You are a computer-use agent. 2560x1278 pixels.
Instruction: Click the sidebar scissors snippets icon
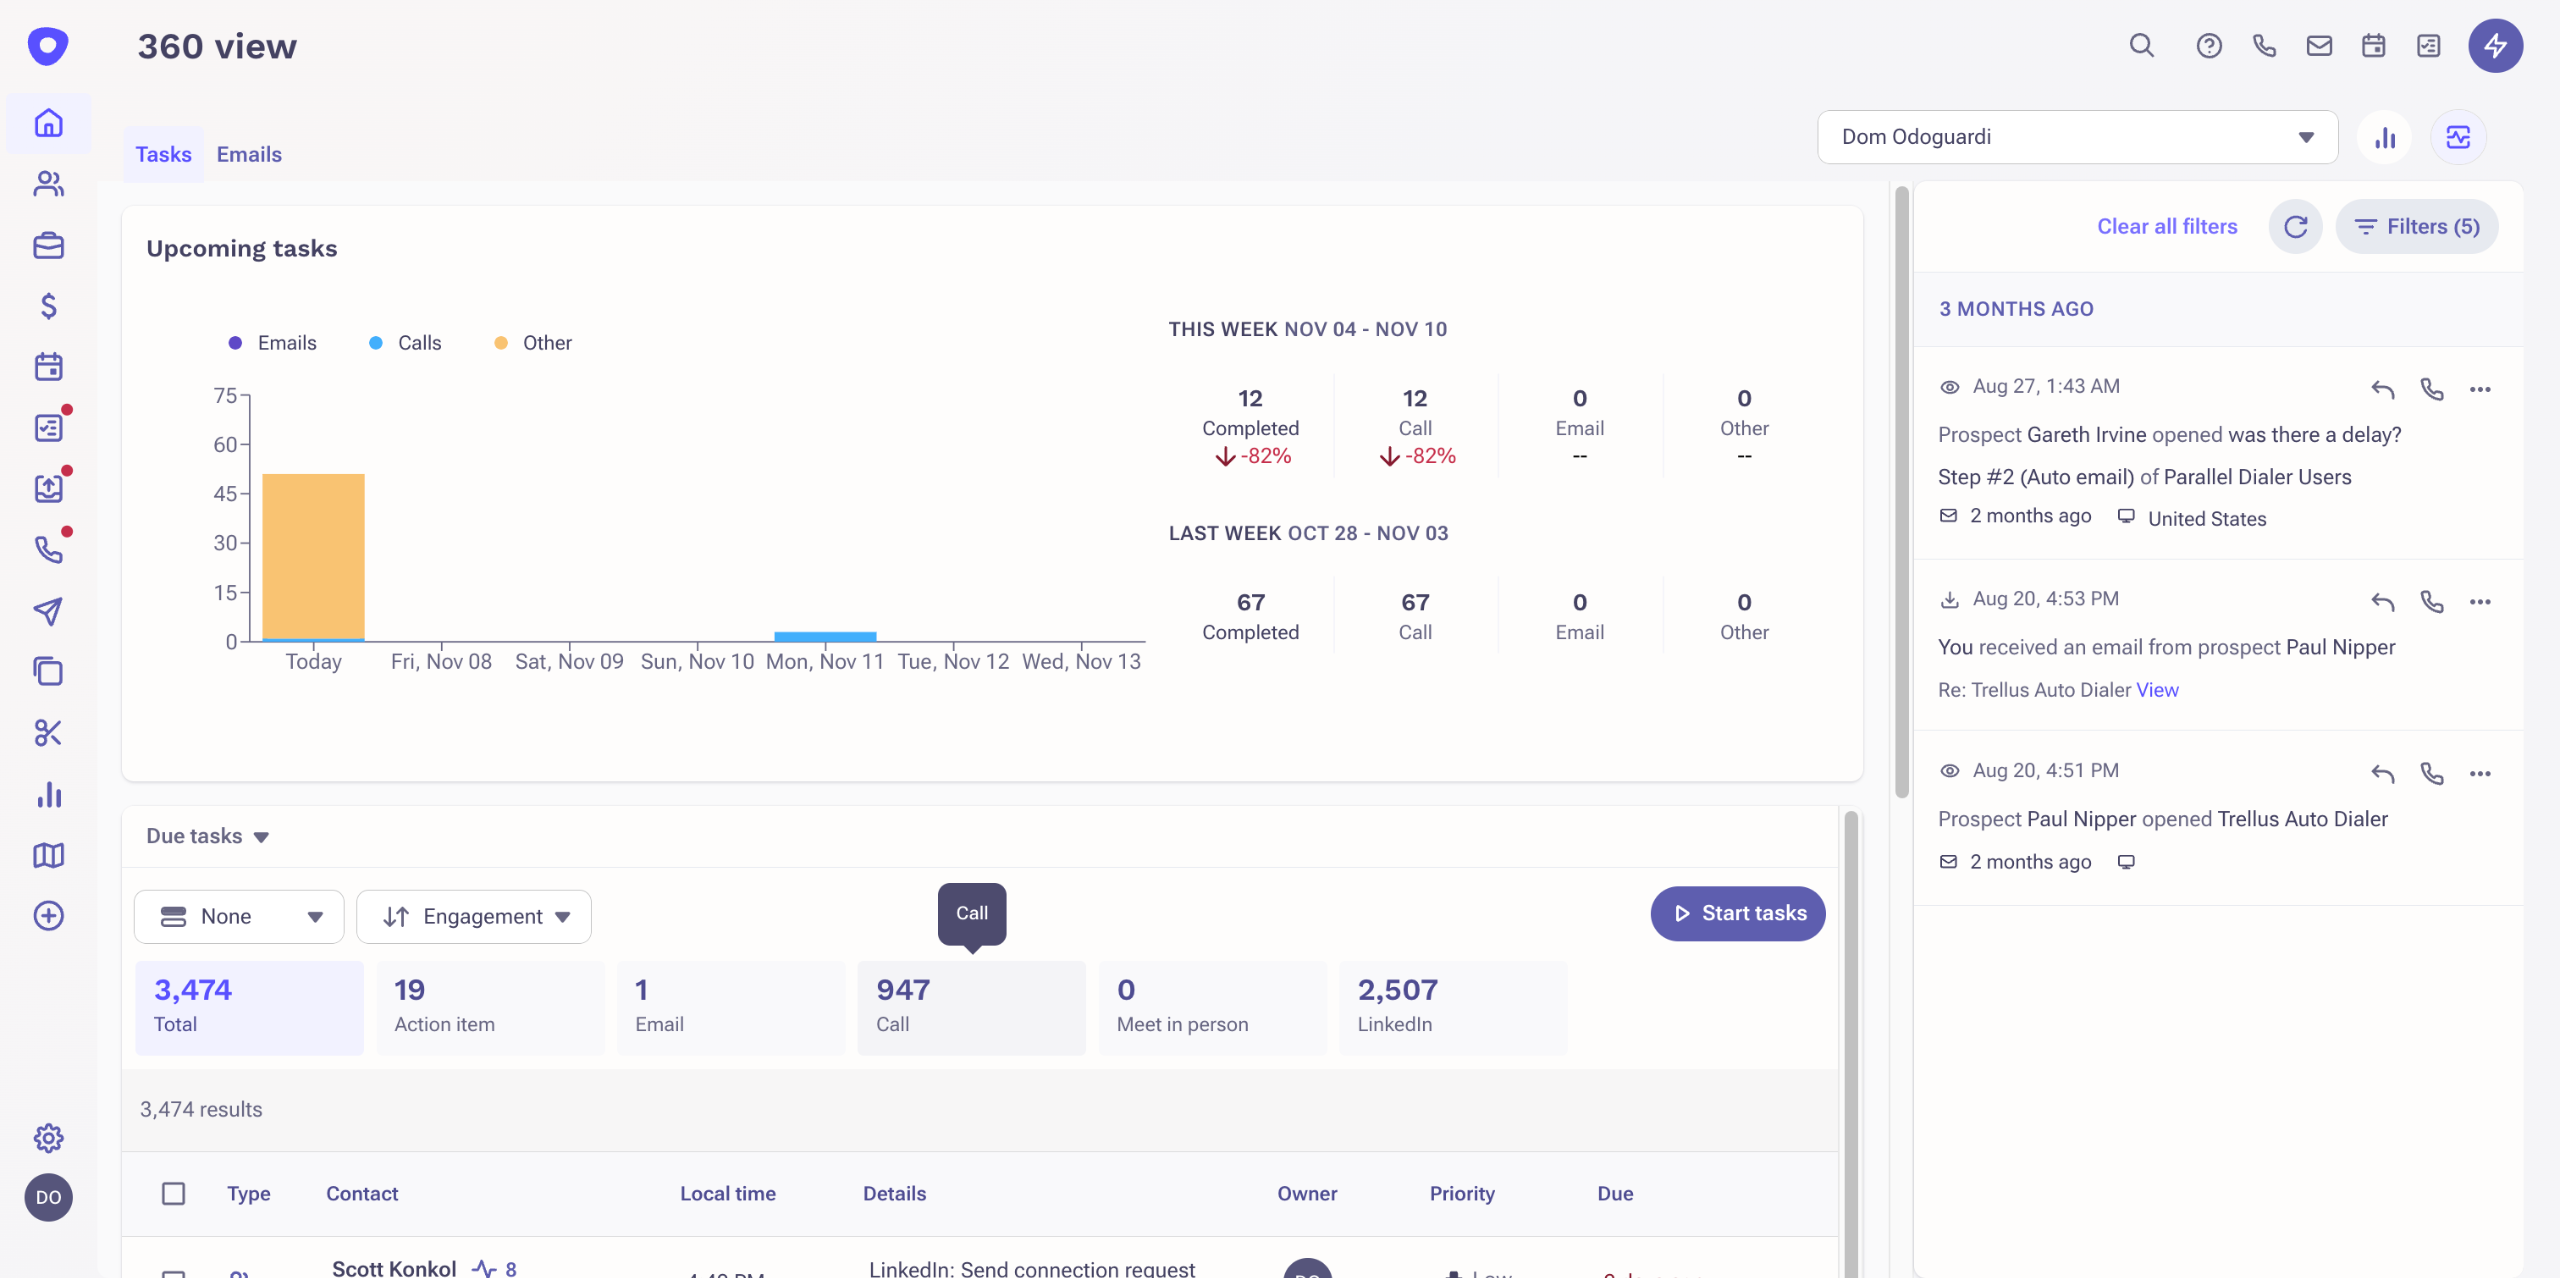click(x=48, y=733)
